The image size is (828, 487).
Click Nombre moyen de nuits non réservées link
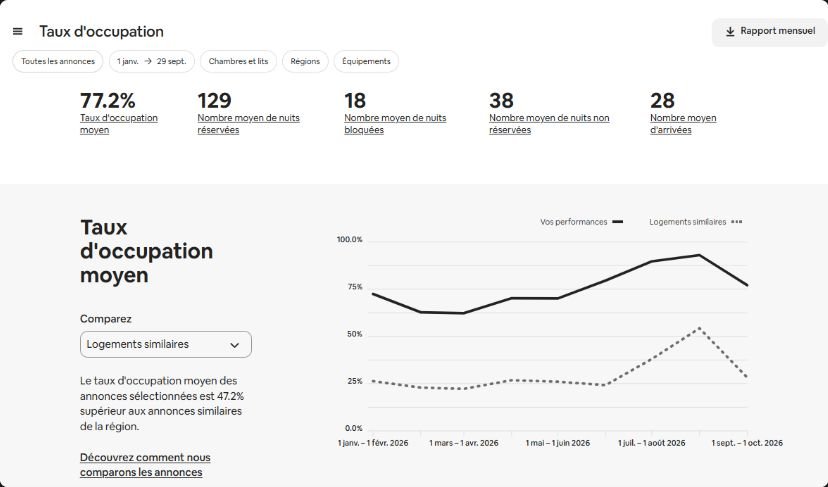click(x=549, y=124)
